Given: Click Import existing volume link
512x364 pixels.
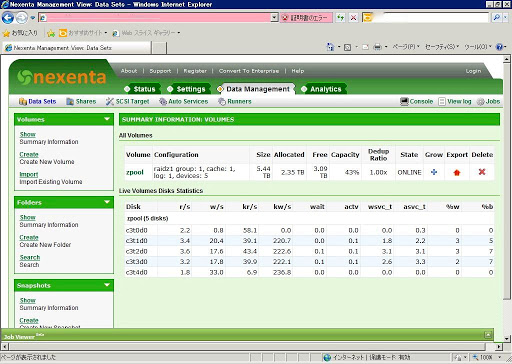Looking at the screenshot, I should [x=29, y=174].
